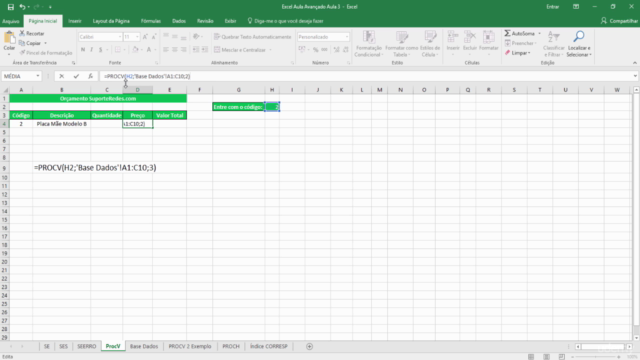Decrease font size with the smaller A
This screenshot has width=640, height=360.
click(154, 37)
